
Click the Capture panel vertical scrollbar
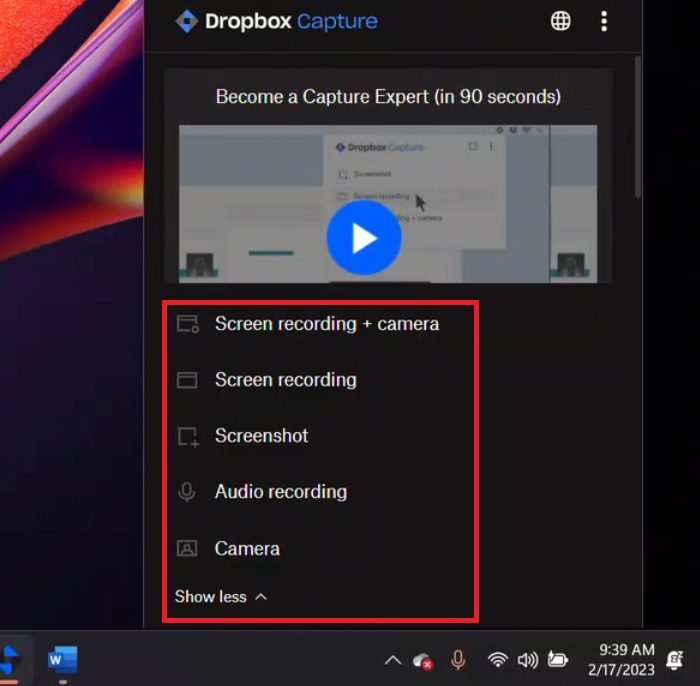[638, 126]
